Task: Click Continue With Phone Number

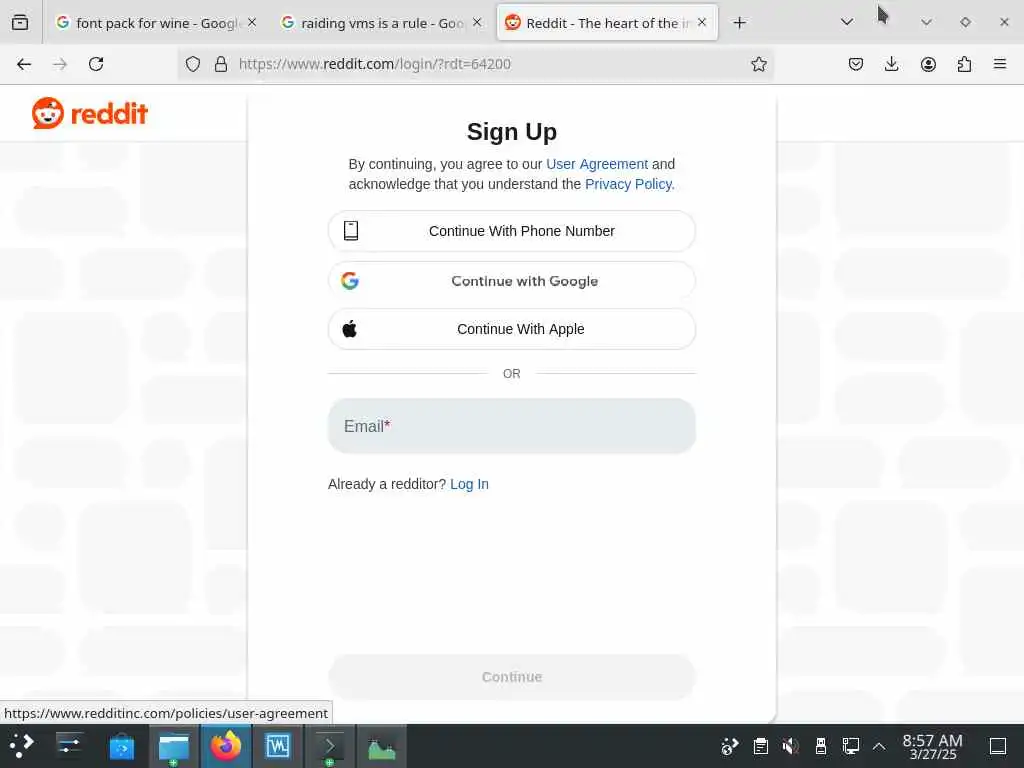Action: 512,231
